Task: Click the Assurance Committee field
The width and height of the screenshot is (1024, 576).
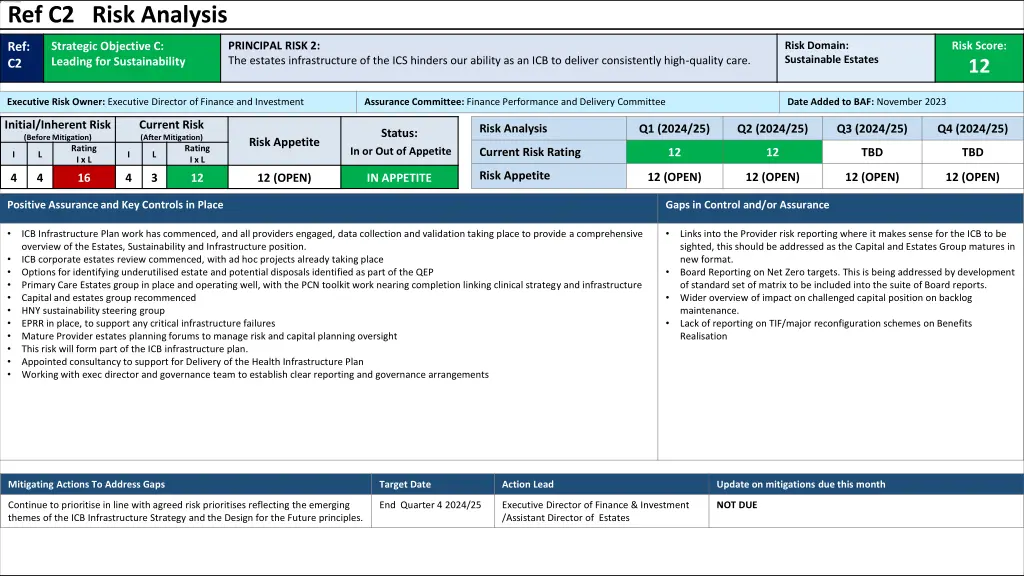Action: pos(567,102)
